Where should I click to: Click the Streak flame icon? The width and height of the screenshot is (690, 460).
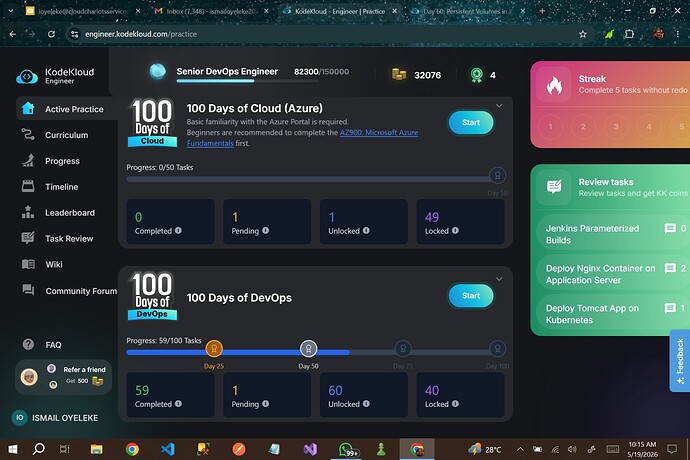tap(554, 85)
